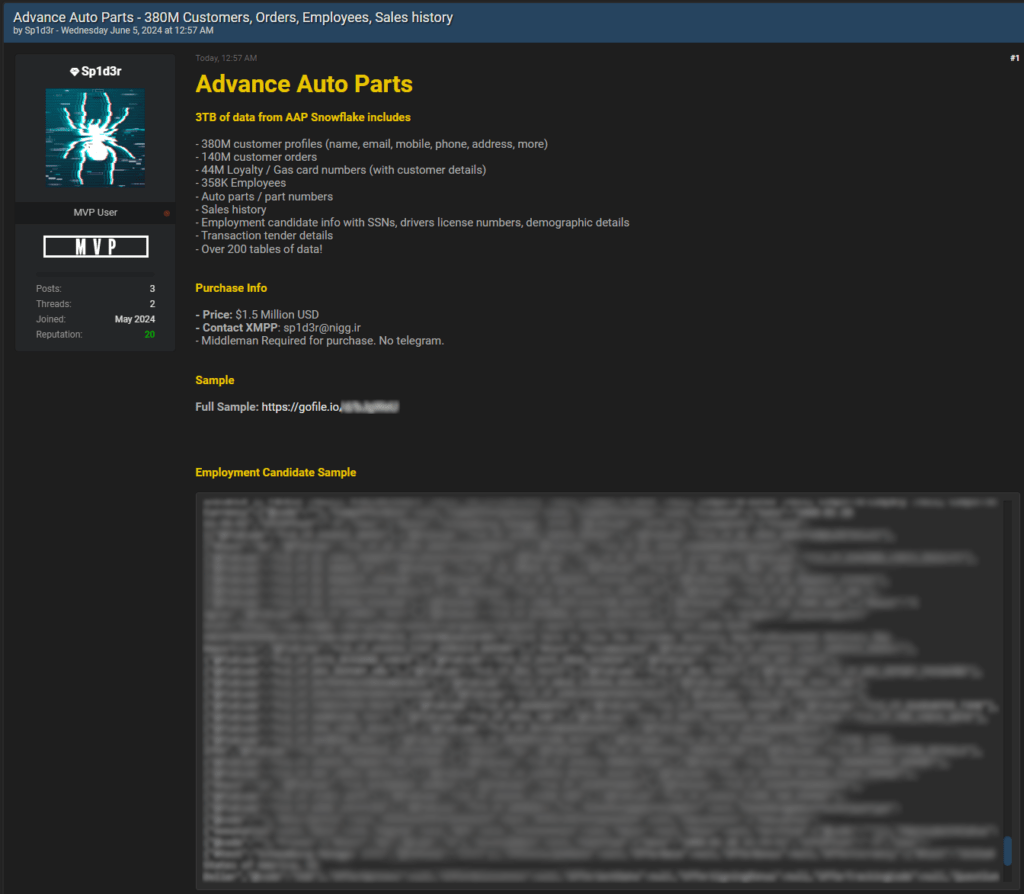
Task: Click the 'Price: $1.5 Million USD' line
Action: point(257,315)
